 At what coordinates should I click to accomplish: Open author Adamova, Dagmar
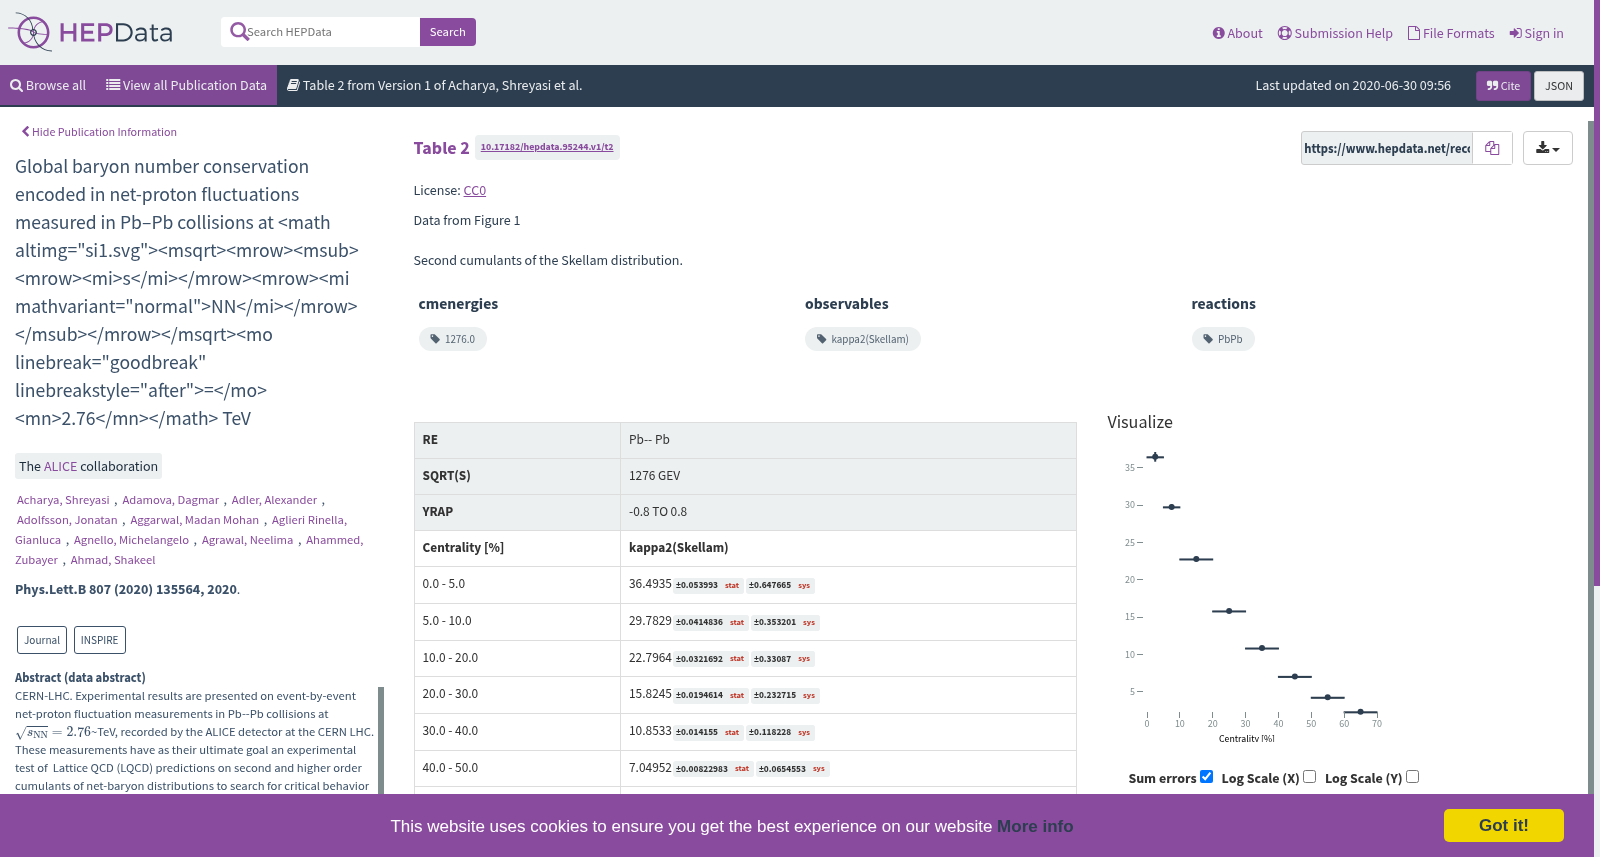click(170, 500)
